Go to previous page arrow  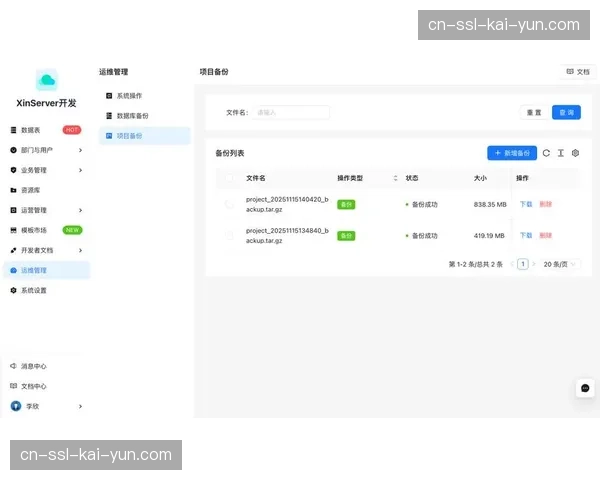click(512, 264)
